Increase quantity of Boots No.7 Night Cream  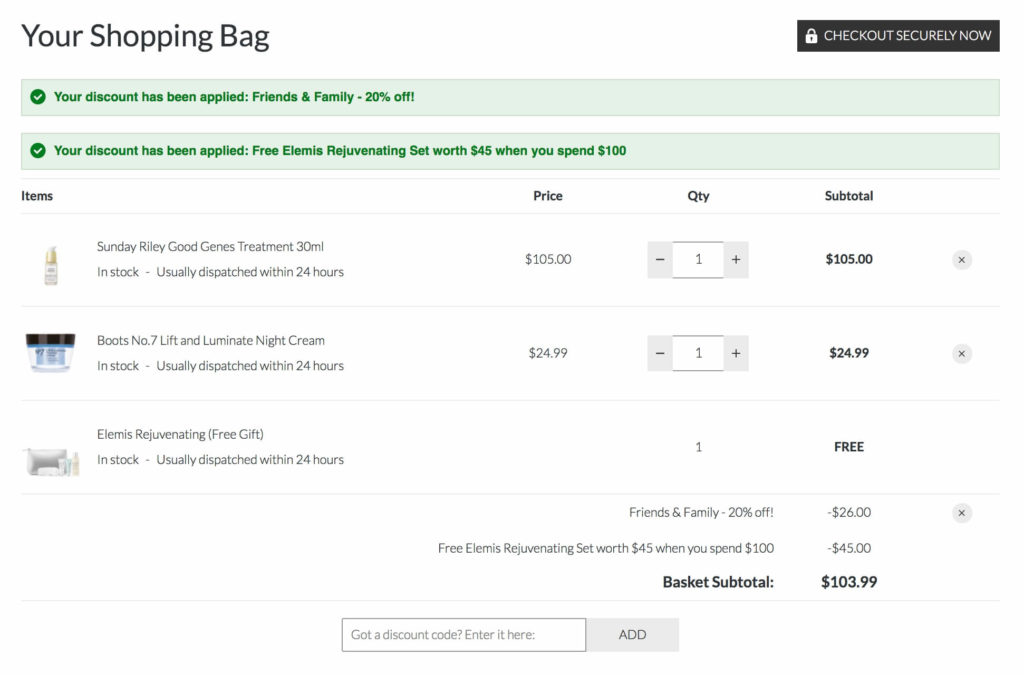[x=736, y=353]
